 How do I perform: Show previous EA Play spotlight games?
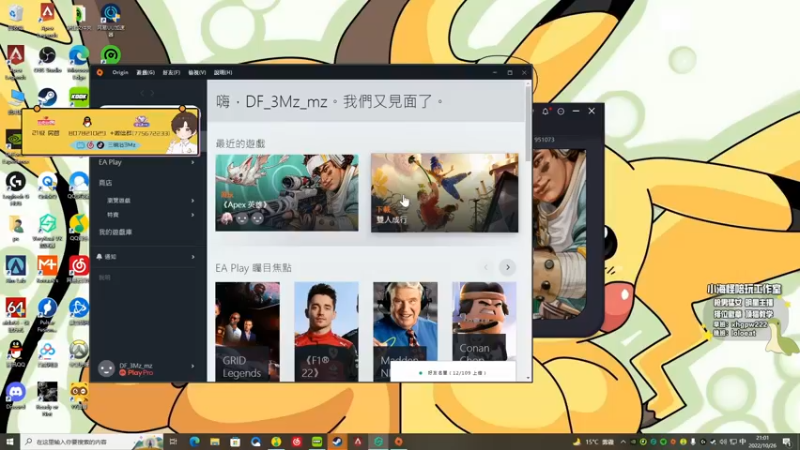coord(486,267)
